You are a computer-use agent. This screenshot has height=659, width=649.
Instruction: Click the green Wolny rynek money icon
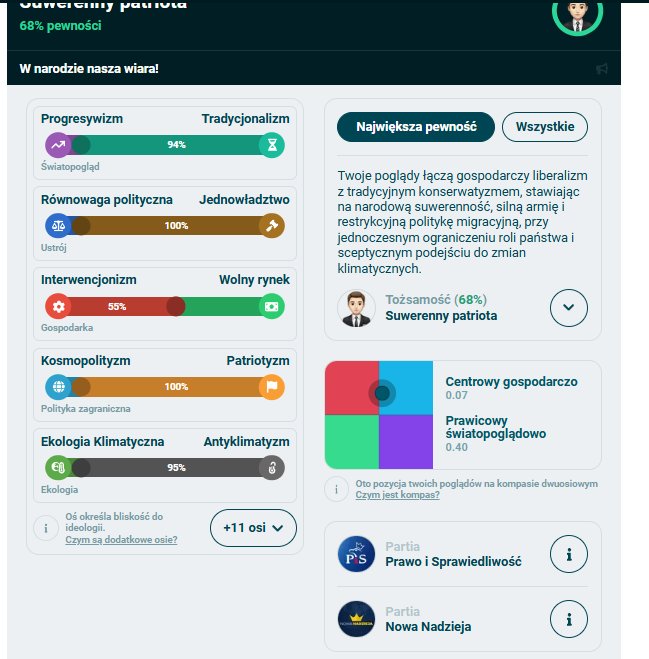point(272,306)
